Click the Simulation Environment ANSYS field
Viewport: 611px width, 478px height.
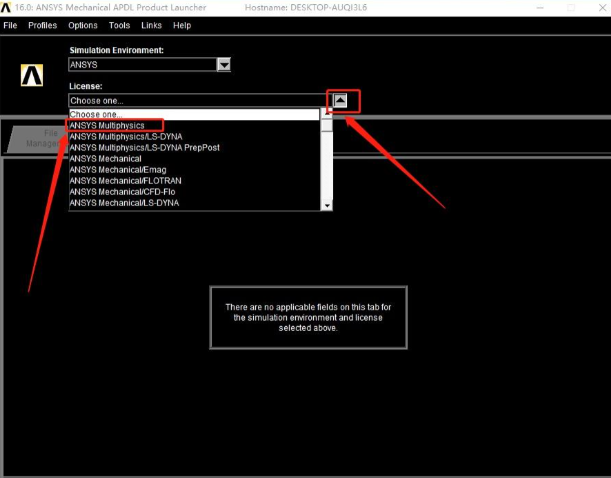pos(143,65)
